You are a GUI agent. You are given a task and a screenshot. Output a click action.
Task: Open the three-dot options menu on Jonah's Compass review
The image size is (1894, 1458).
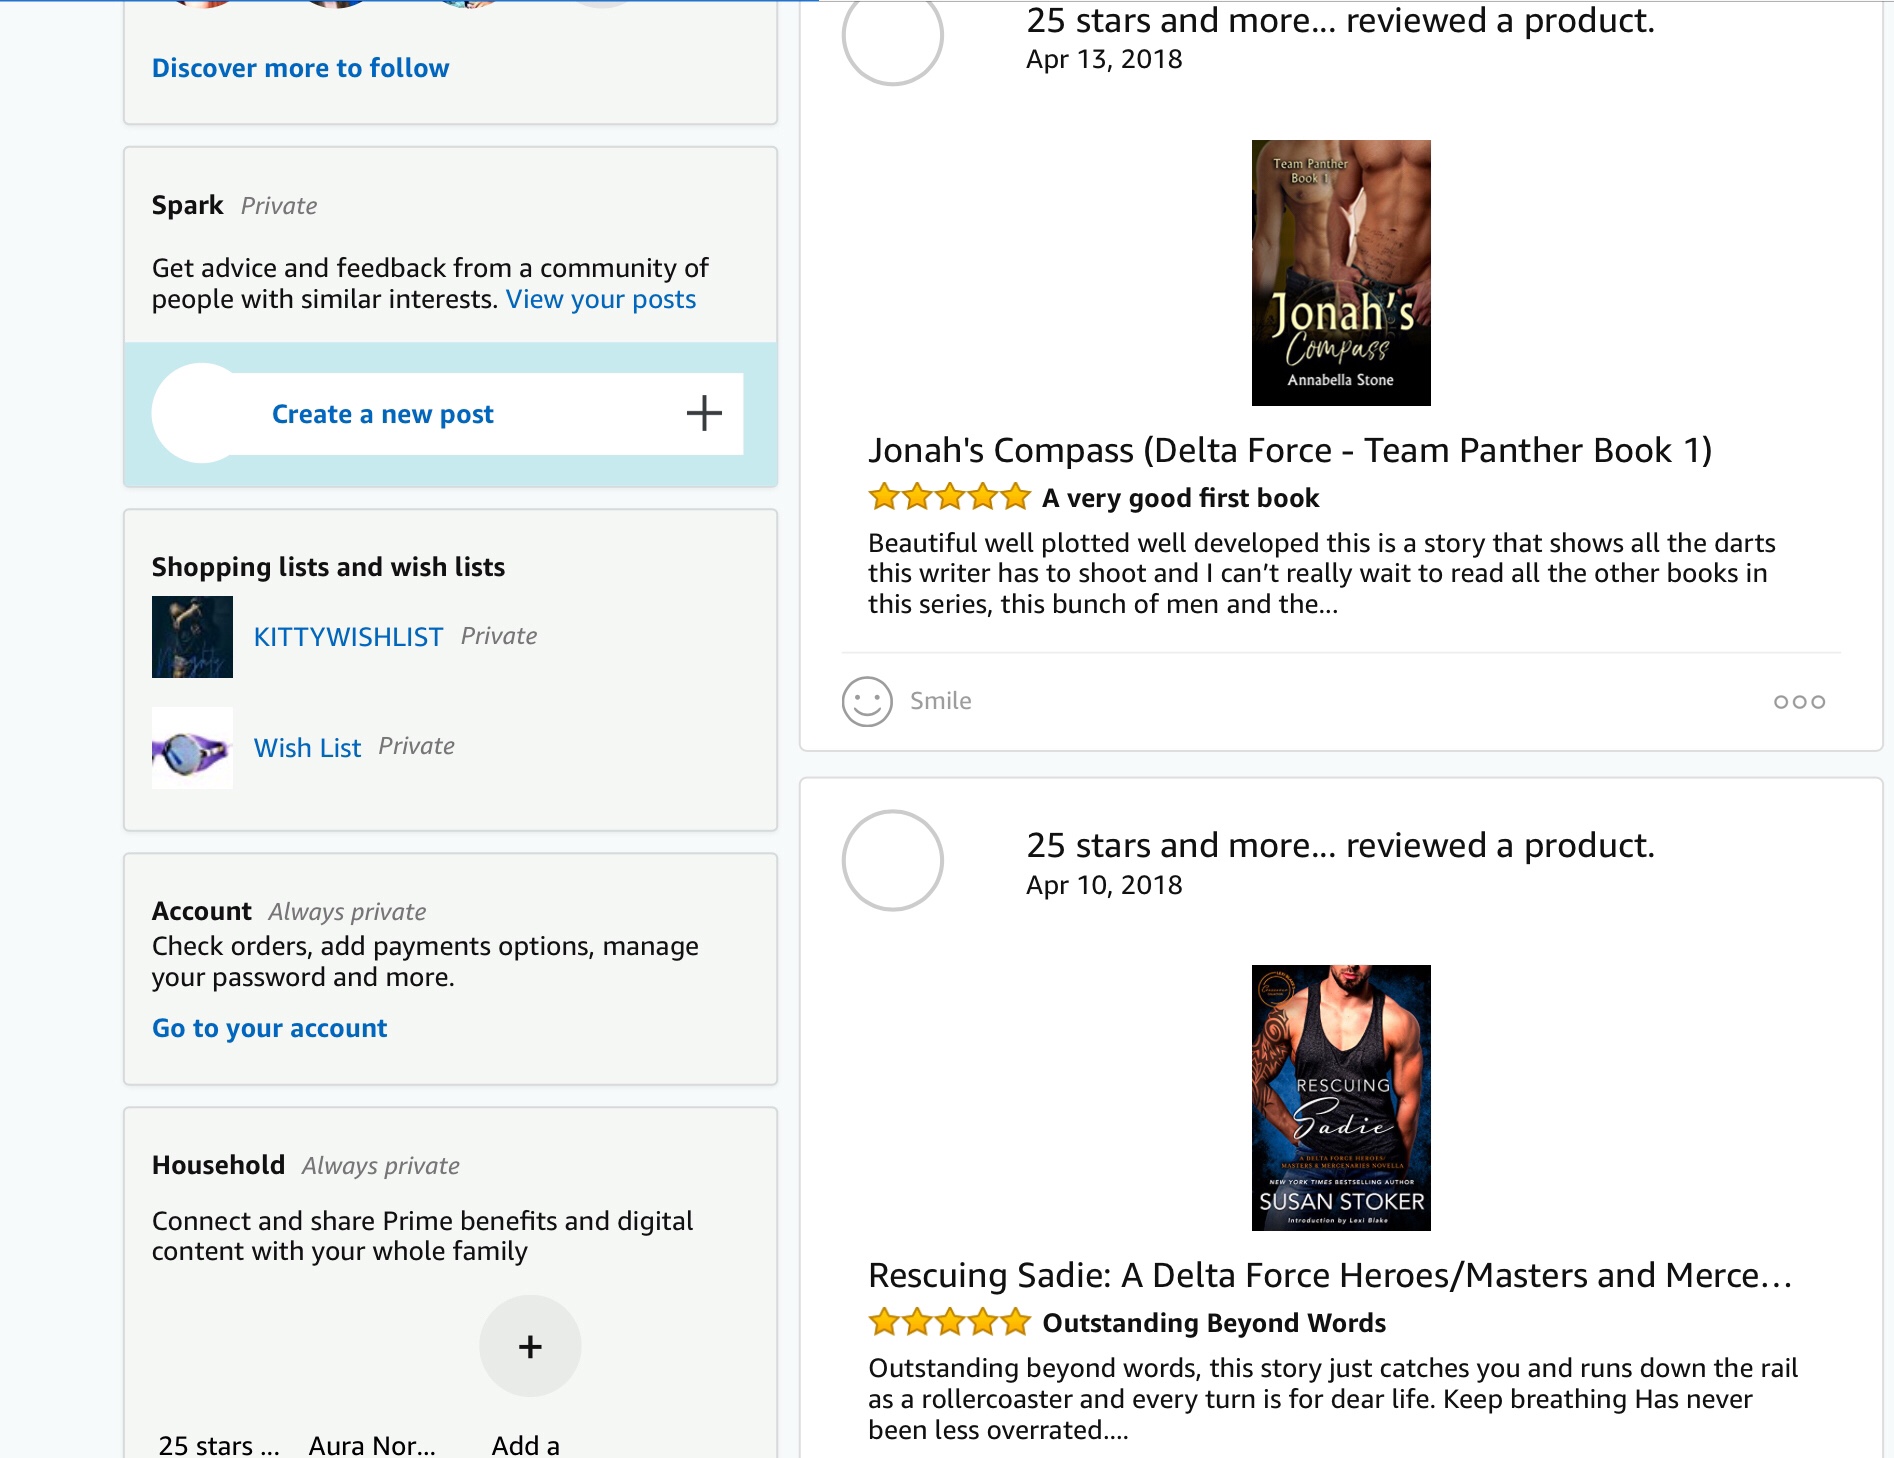[1798, 702]
